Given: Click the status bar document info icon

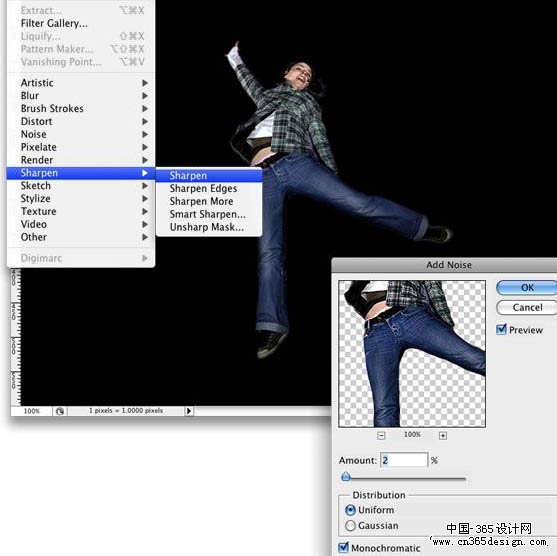Looking at the screenshot, I should click(60, 411).
